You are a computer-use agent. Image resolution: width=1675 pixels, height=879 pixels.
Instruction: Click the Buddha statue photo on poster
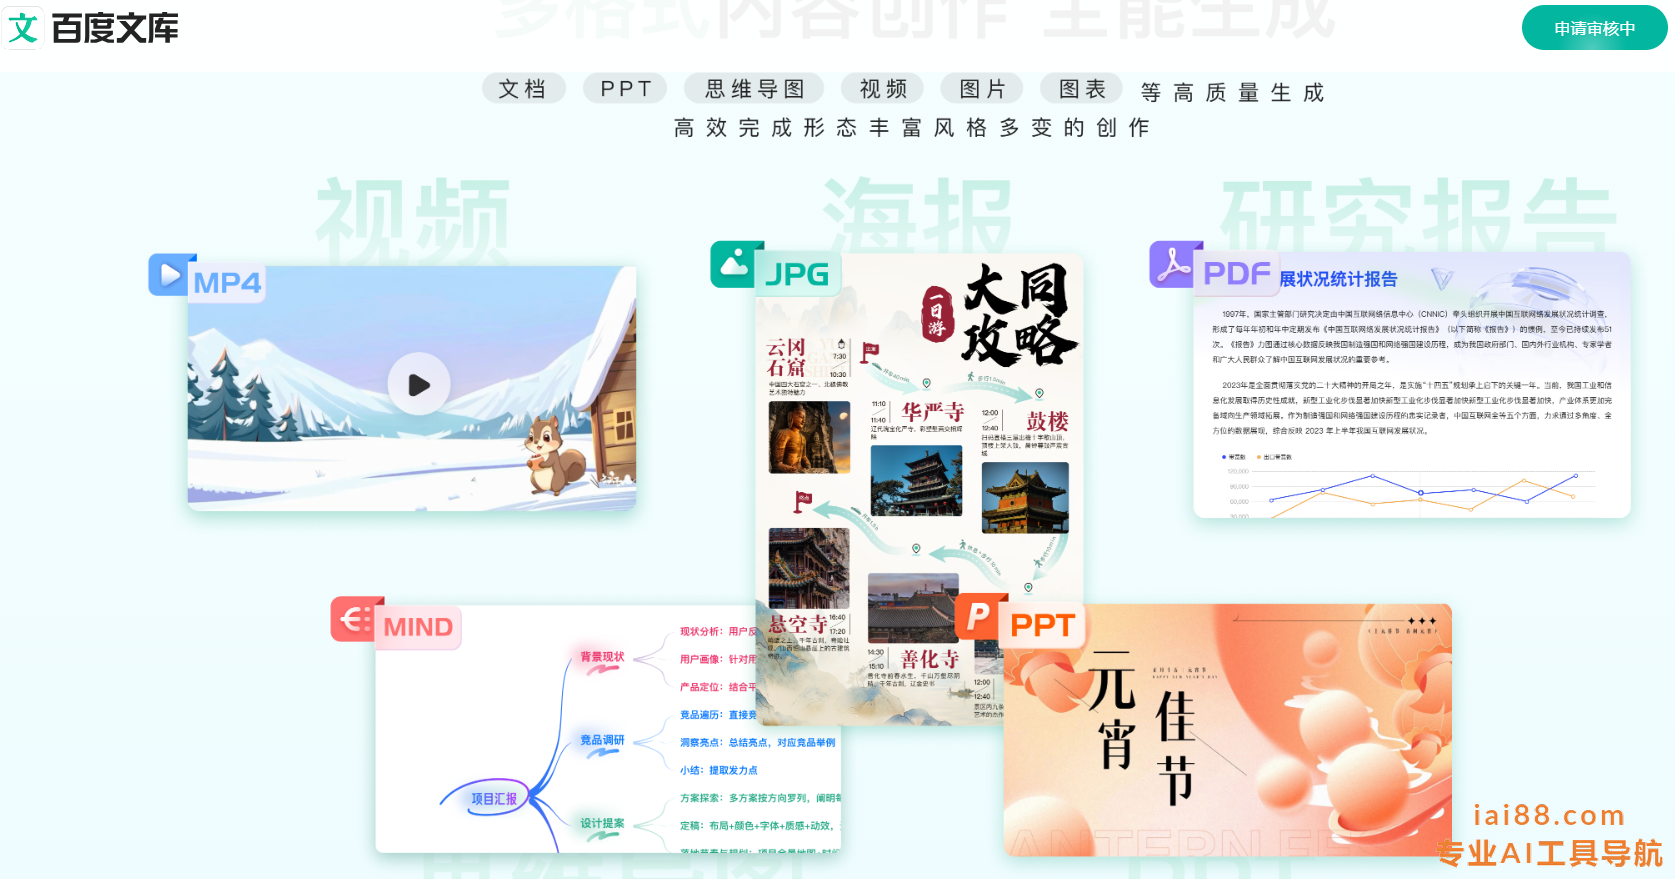(x=809, y=437)
